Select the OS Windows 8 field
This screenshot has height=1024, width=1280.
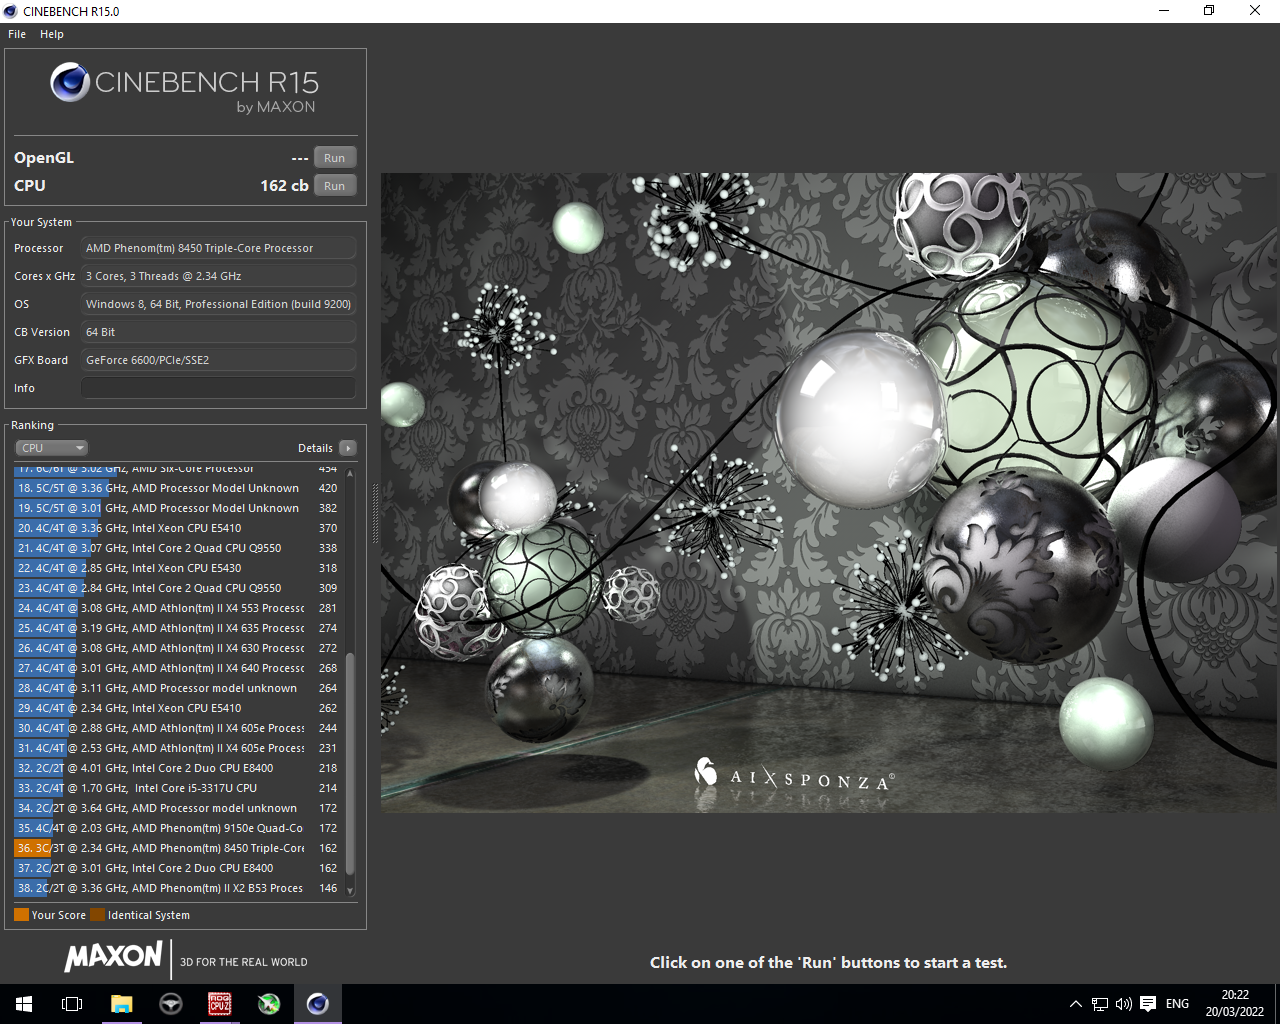pos(218,304)
